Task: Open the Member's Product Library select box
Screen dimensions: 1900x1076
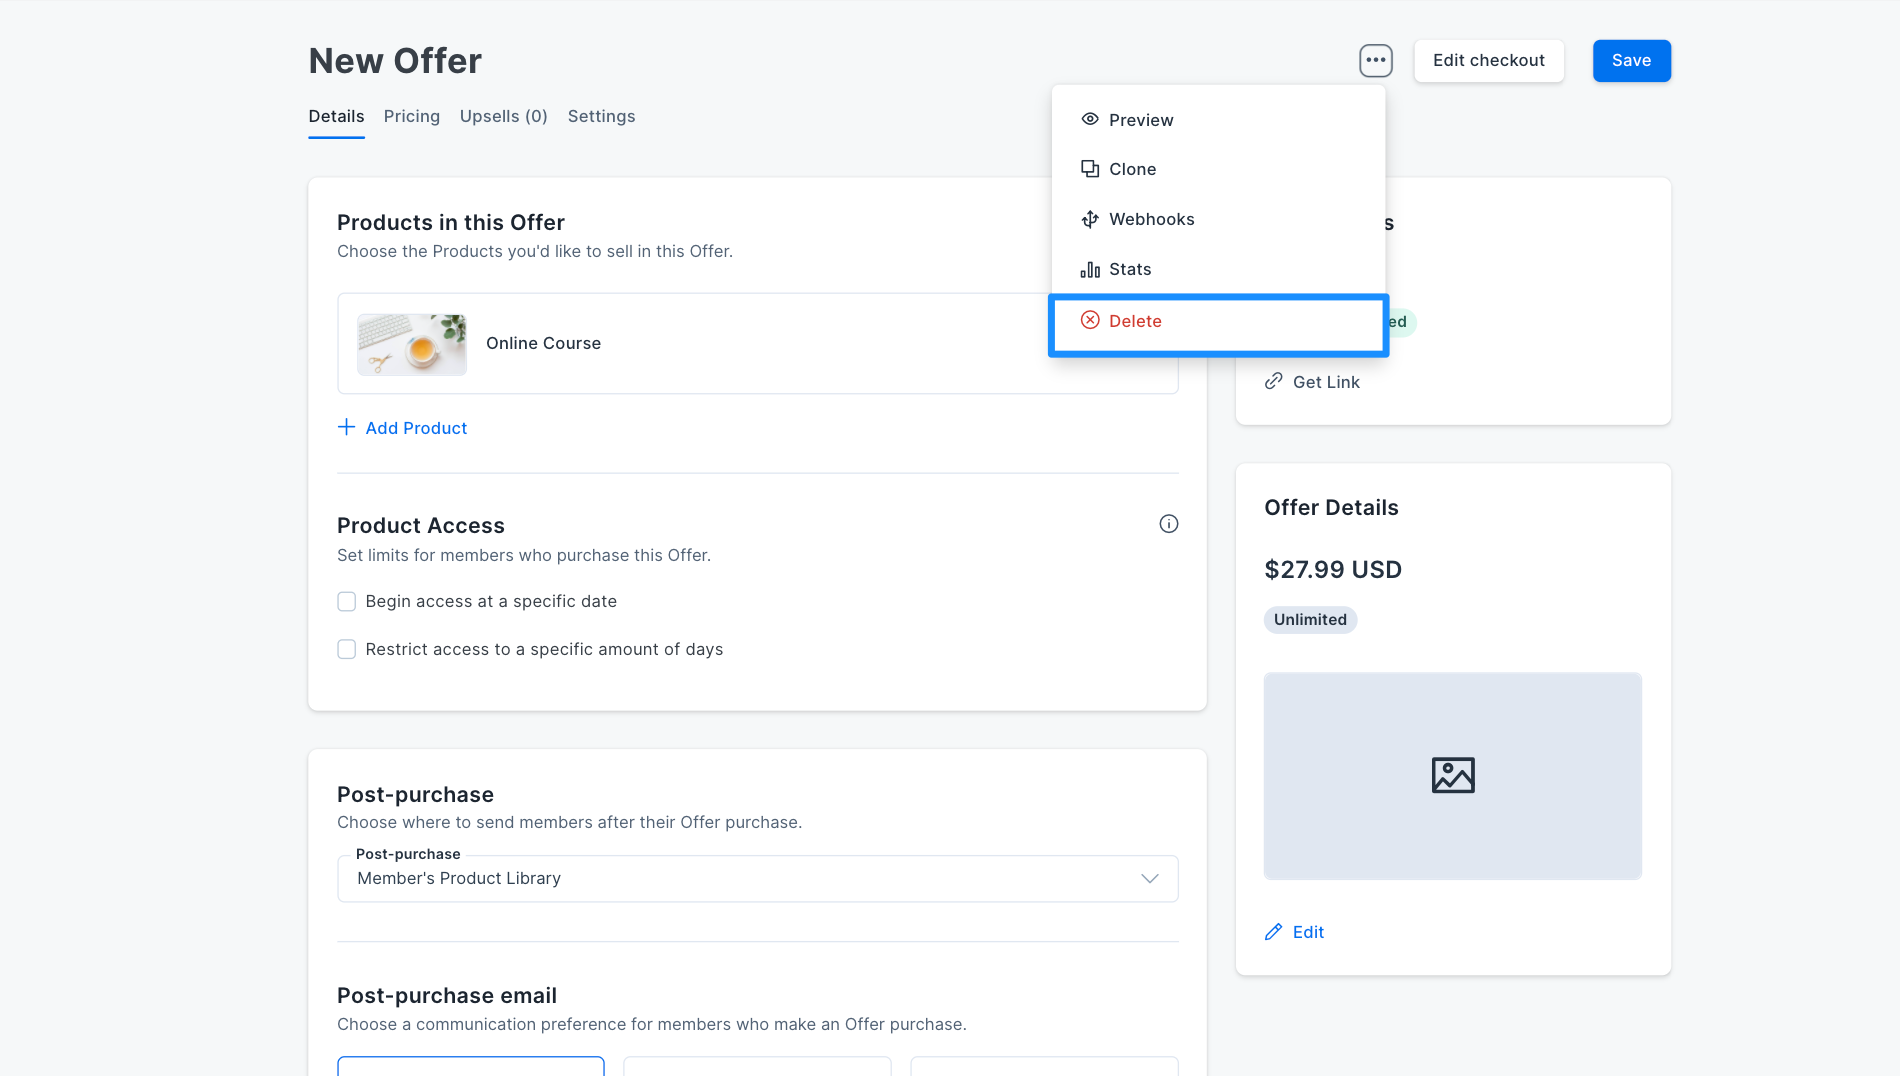Action: point(758,878)
